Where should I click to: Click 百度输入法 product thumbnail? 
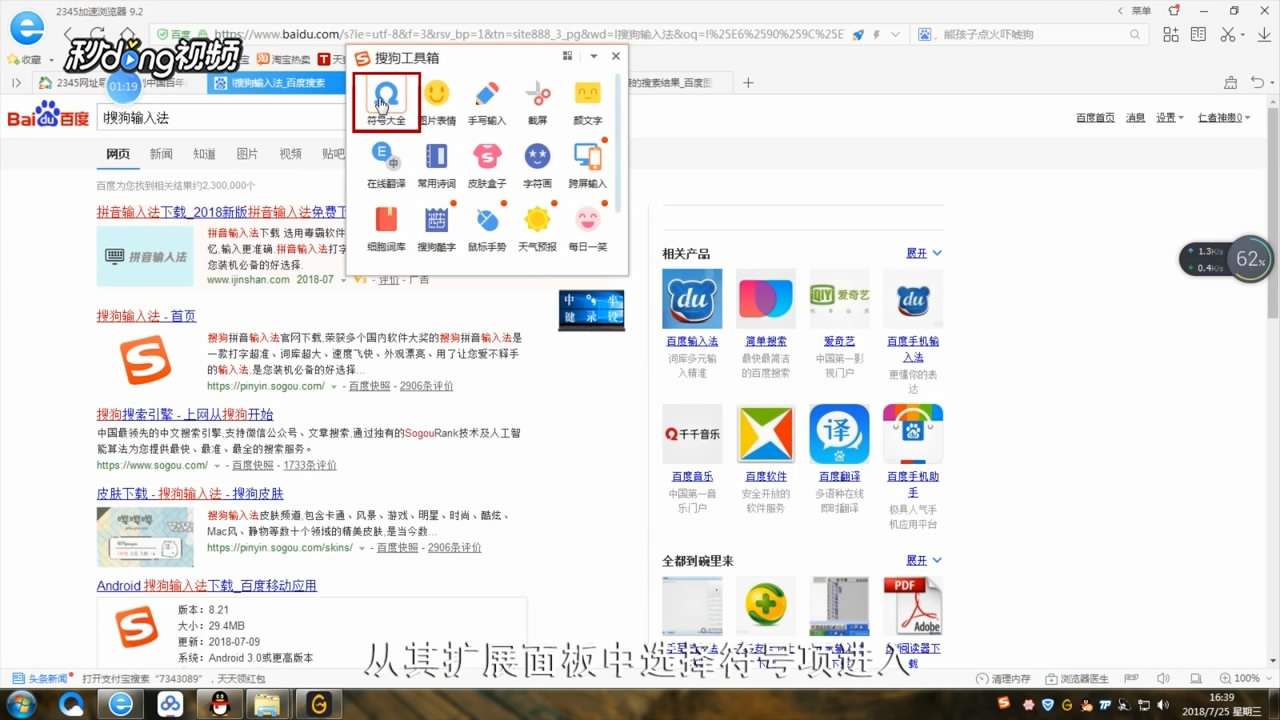(692, 298)
